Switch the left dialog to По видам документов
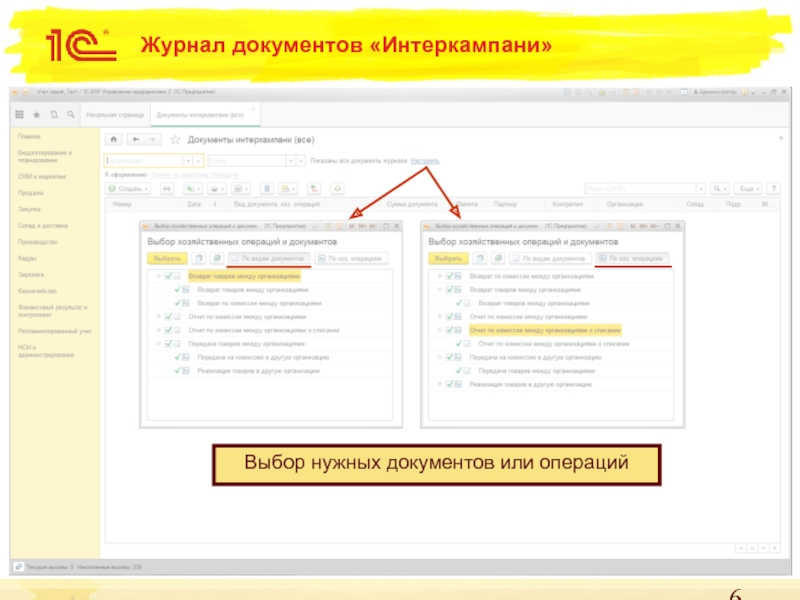The width and height of the screenshot is (800, 600). click(x=268, y=258)
